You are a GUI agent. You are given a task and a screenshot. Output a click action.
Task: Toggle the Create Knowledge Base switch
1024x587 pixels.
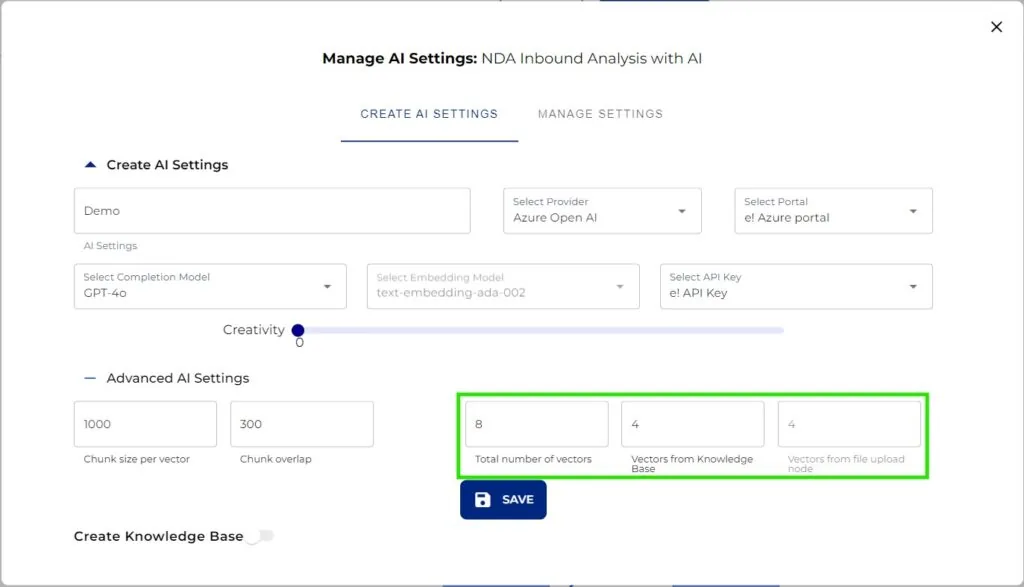[260, 537]
